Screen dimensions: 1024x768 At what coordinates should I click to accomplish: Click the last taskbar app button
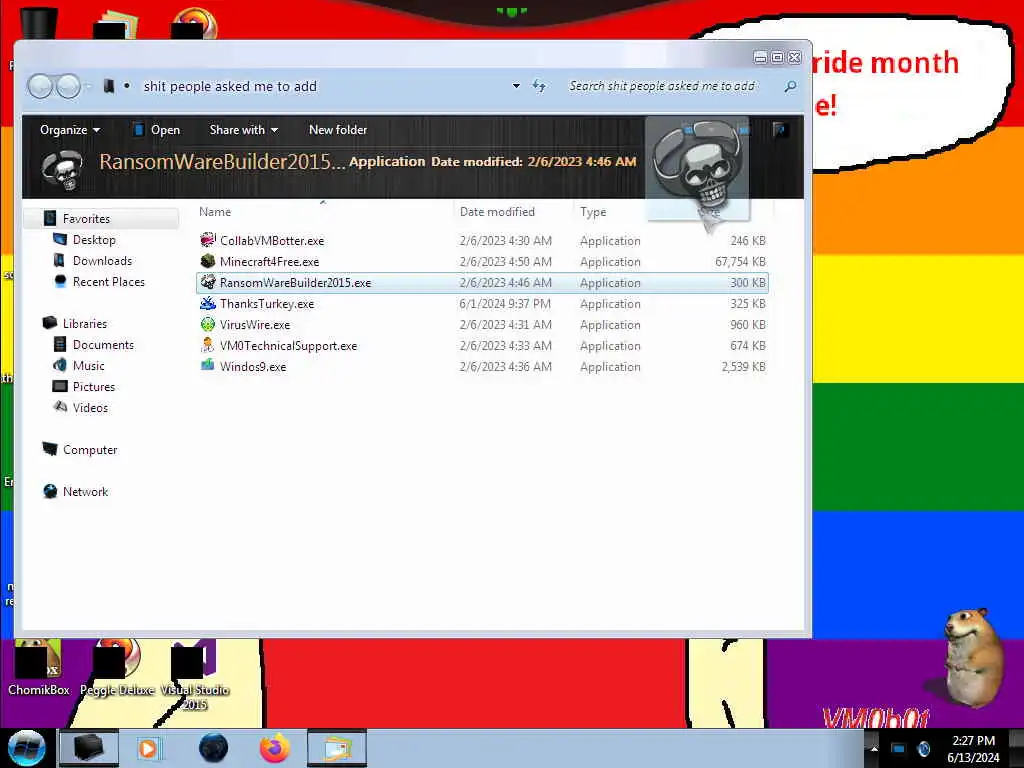click(337, 748)
